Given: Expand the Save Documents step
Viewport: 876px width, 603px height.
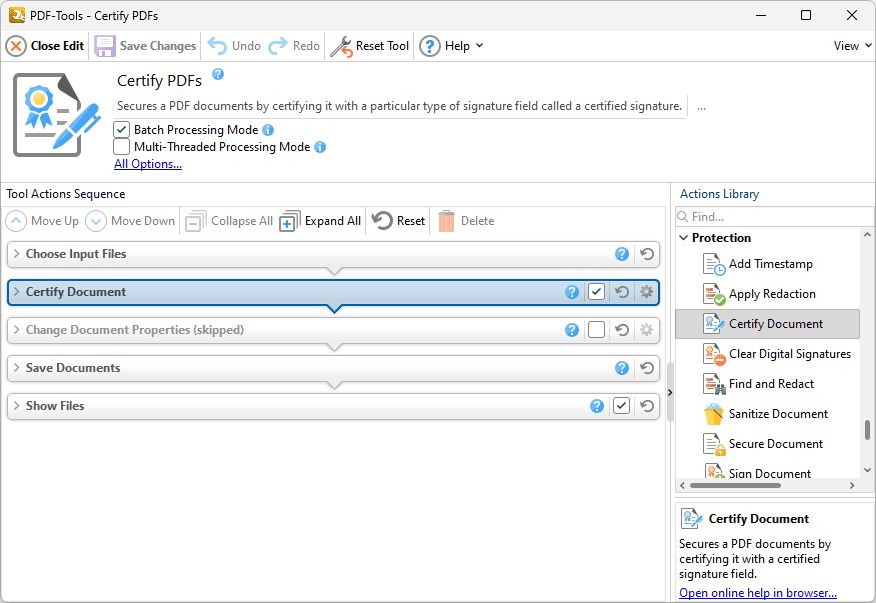Looking at the screenshot, I should click(x=16, y=368).
